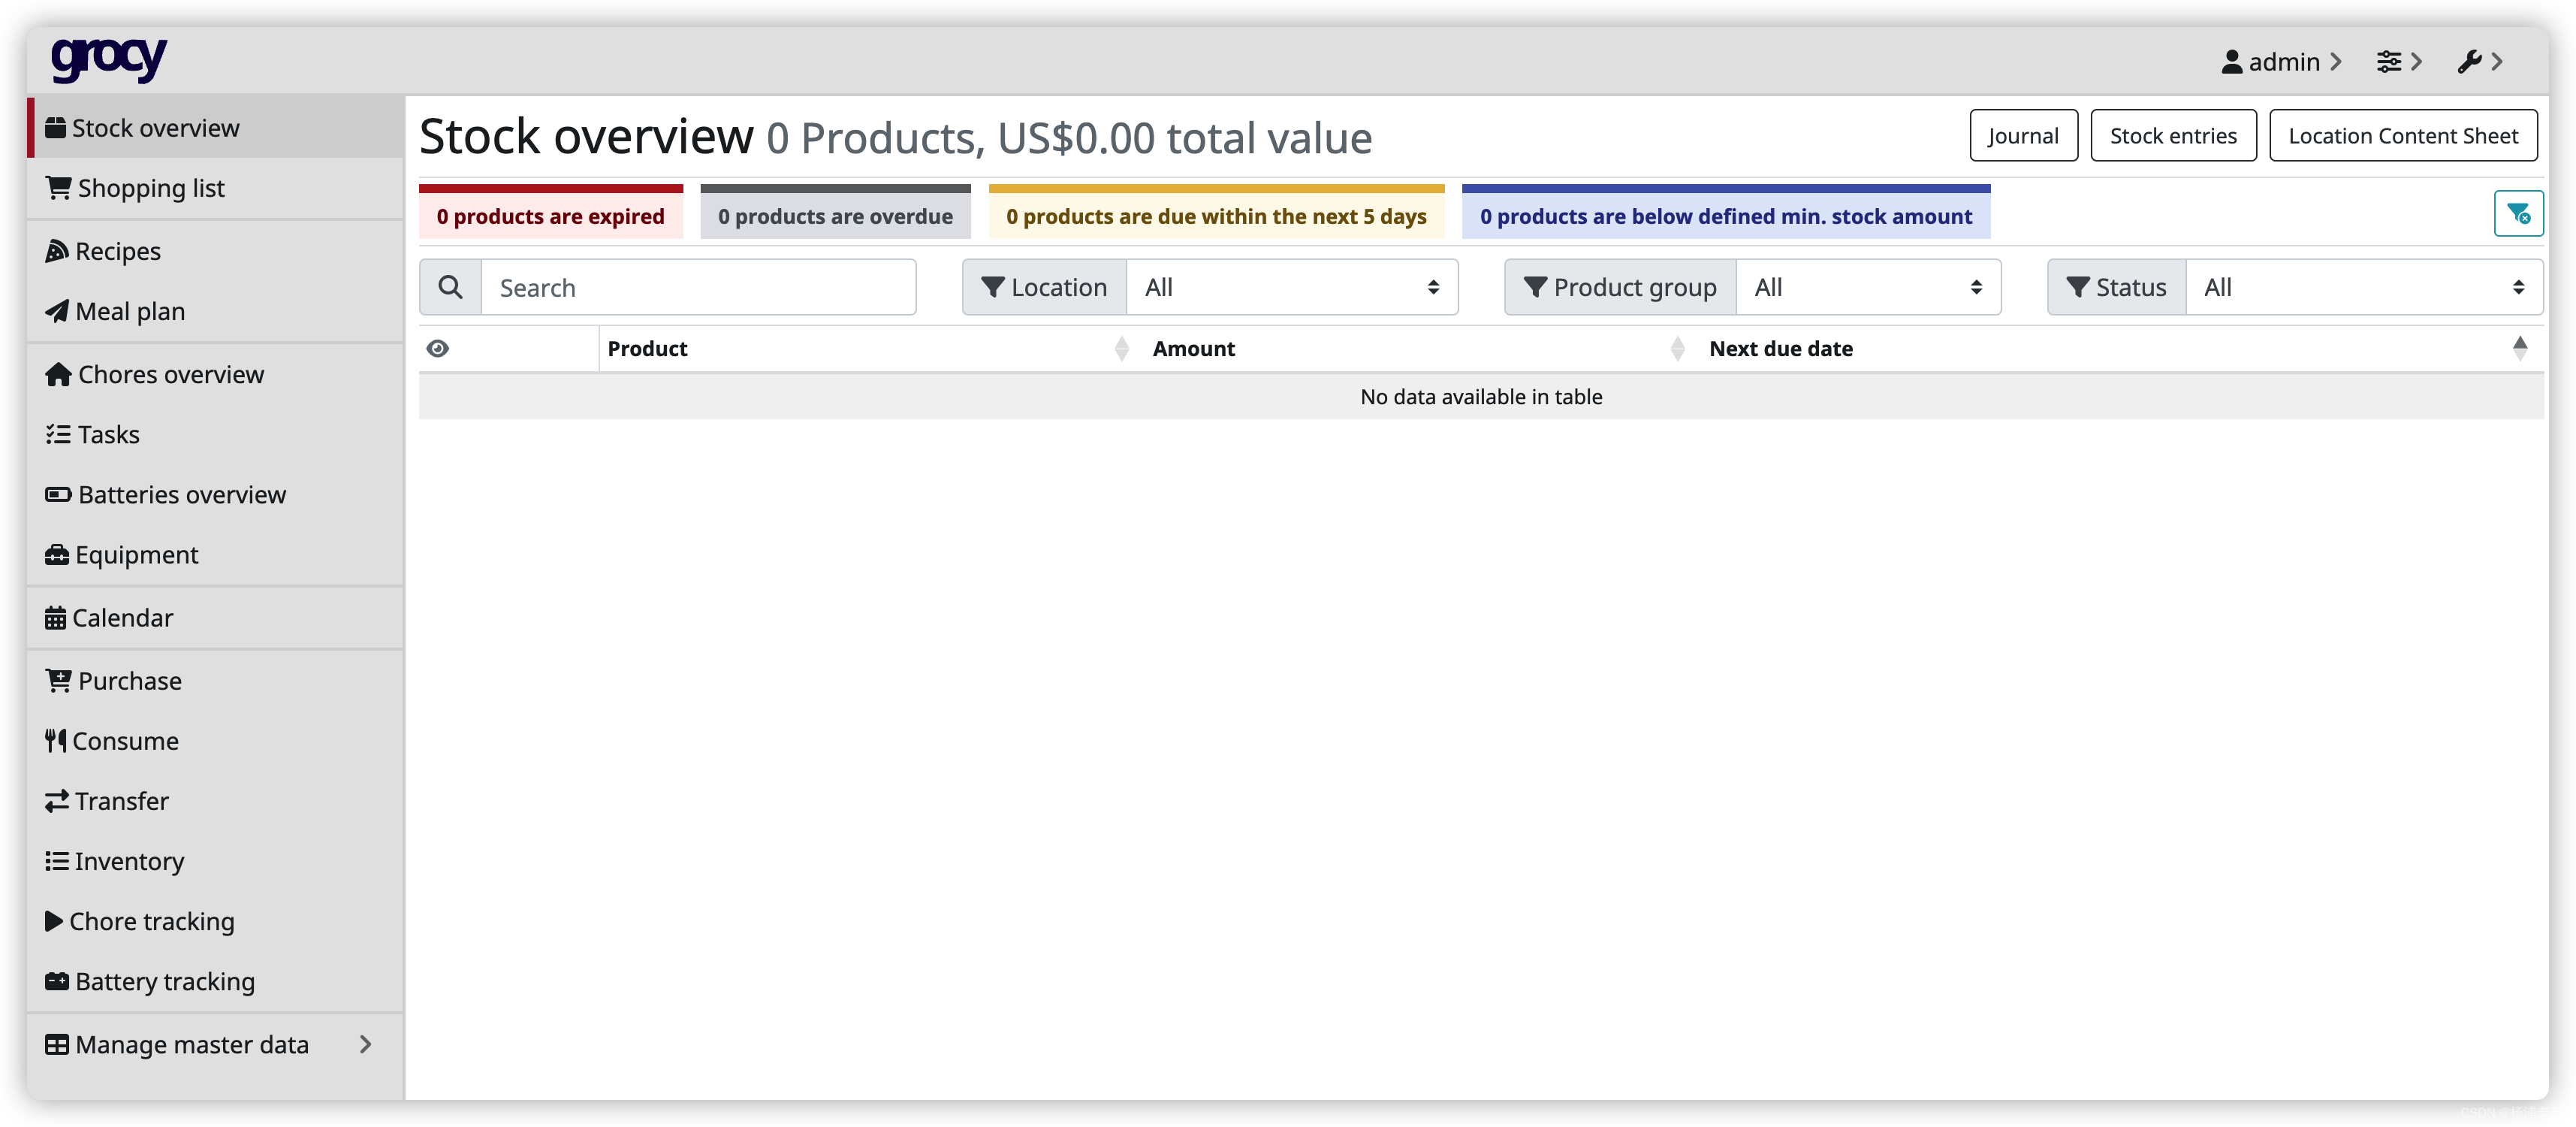Open the Product group dropdown
Screen dimensions: 2576x1127
tap(1867, 288)
